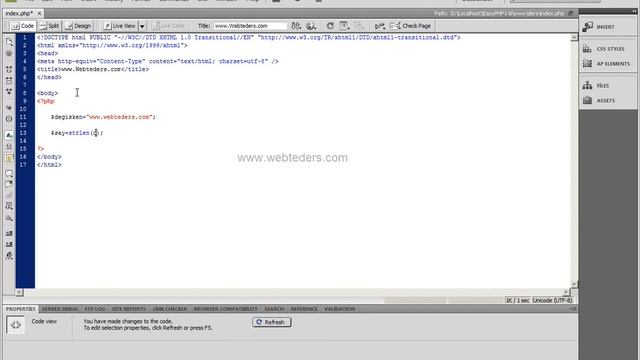This screenshot has height=360, width=640.
Task: Select the index.php document tab
Action: pos(19,13)
